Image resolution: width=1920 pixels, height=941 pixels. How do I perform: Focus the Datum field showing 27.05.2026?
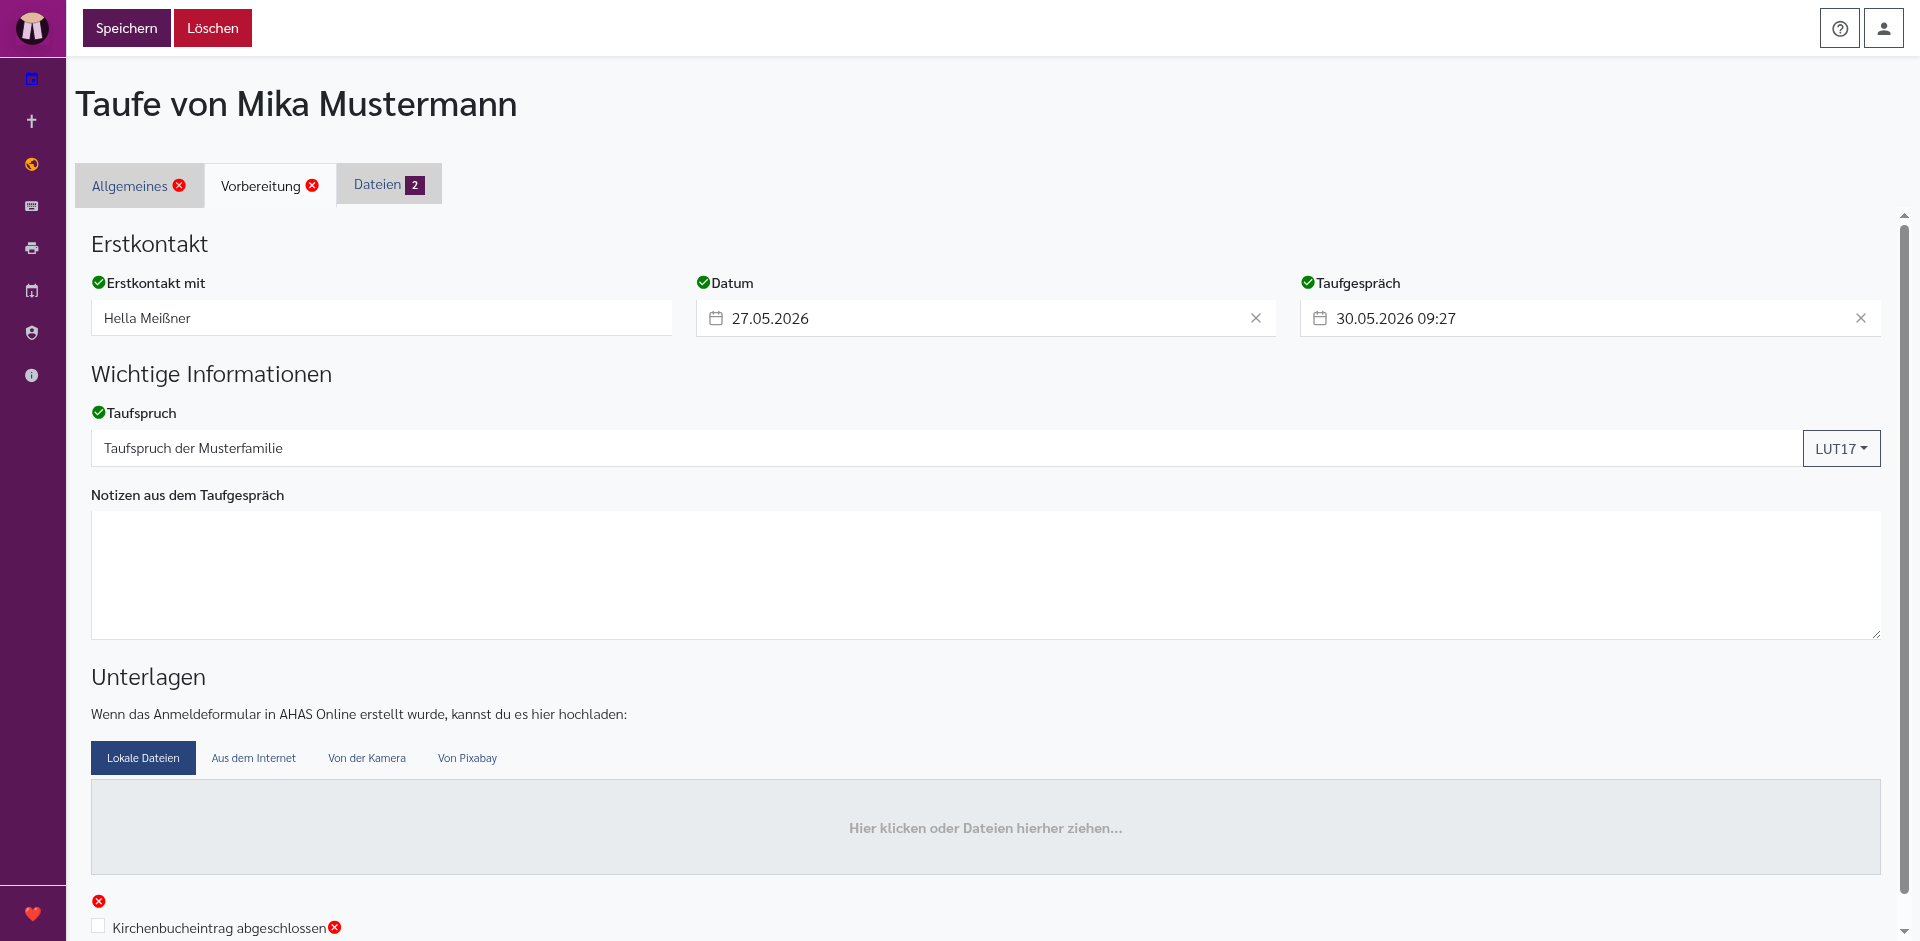click(x=985, y=318)
